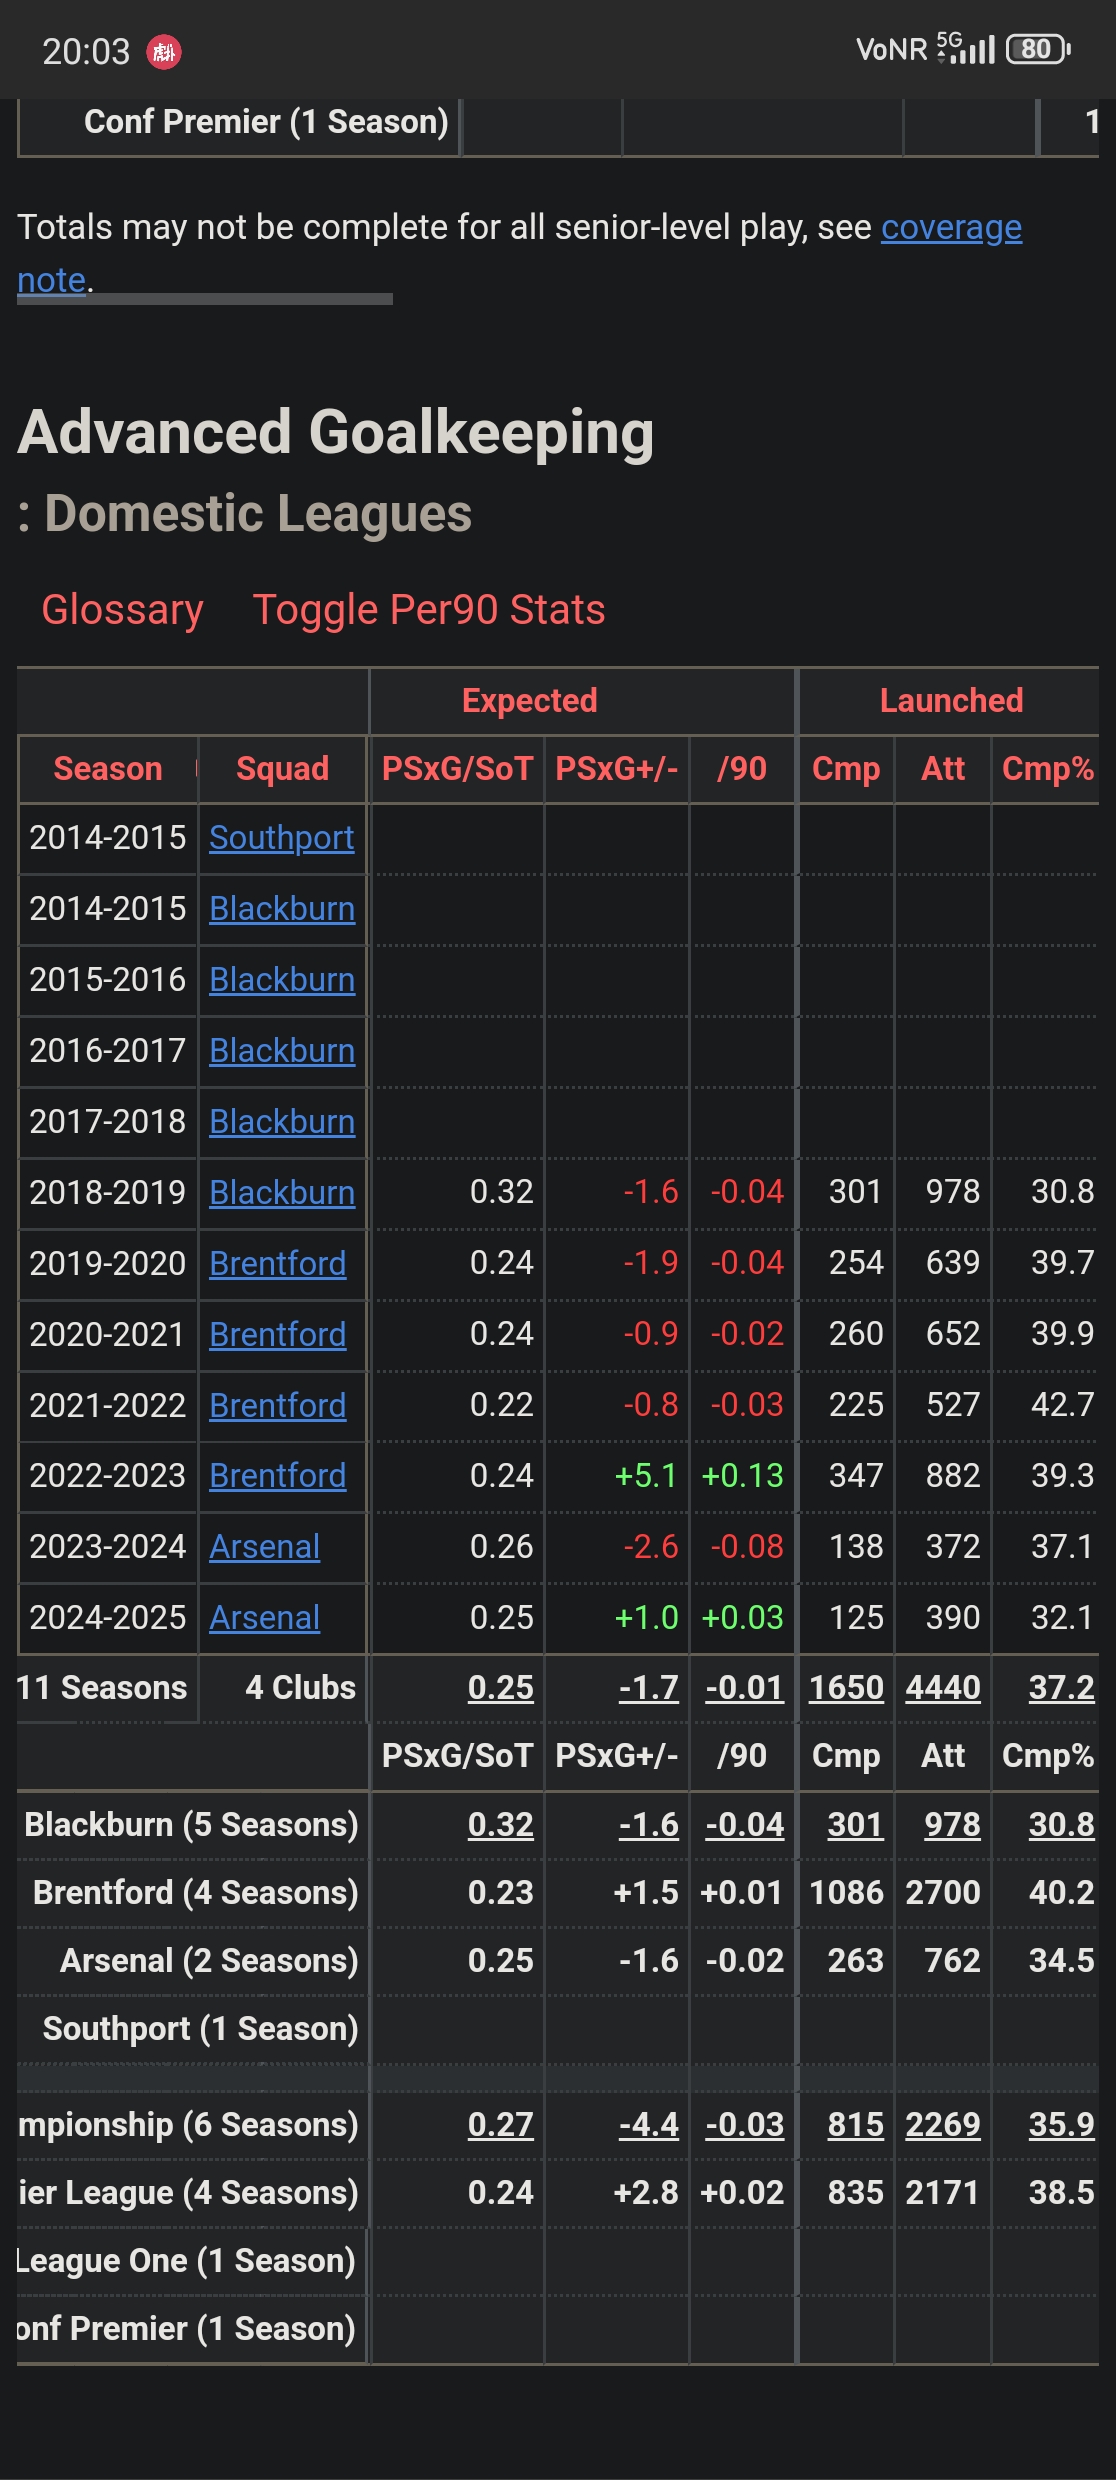Click career total PSxG/SoT value 0.25

pyautogui.click(x=500, y=1688)
